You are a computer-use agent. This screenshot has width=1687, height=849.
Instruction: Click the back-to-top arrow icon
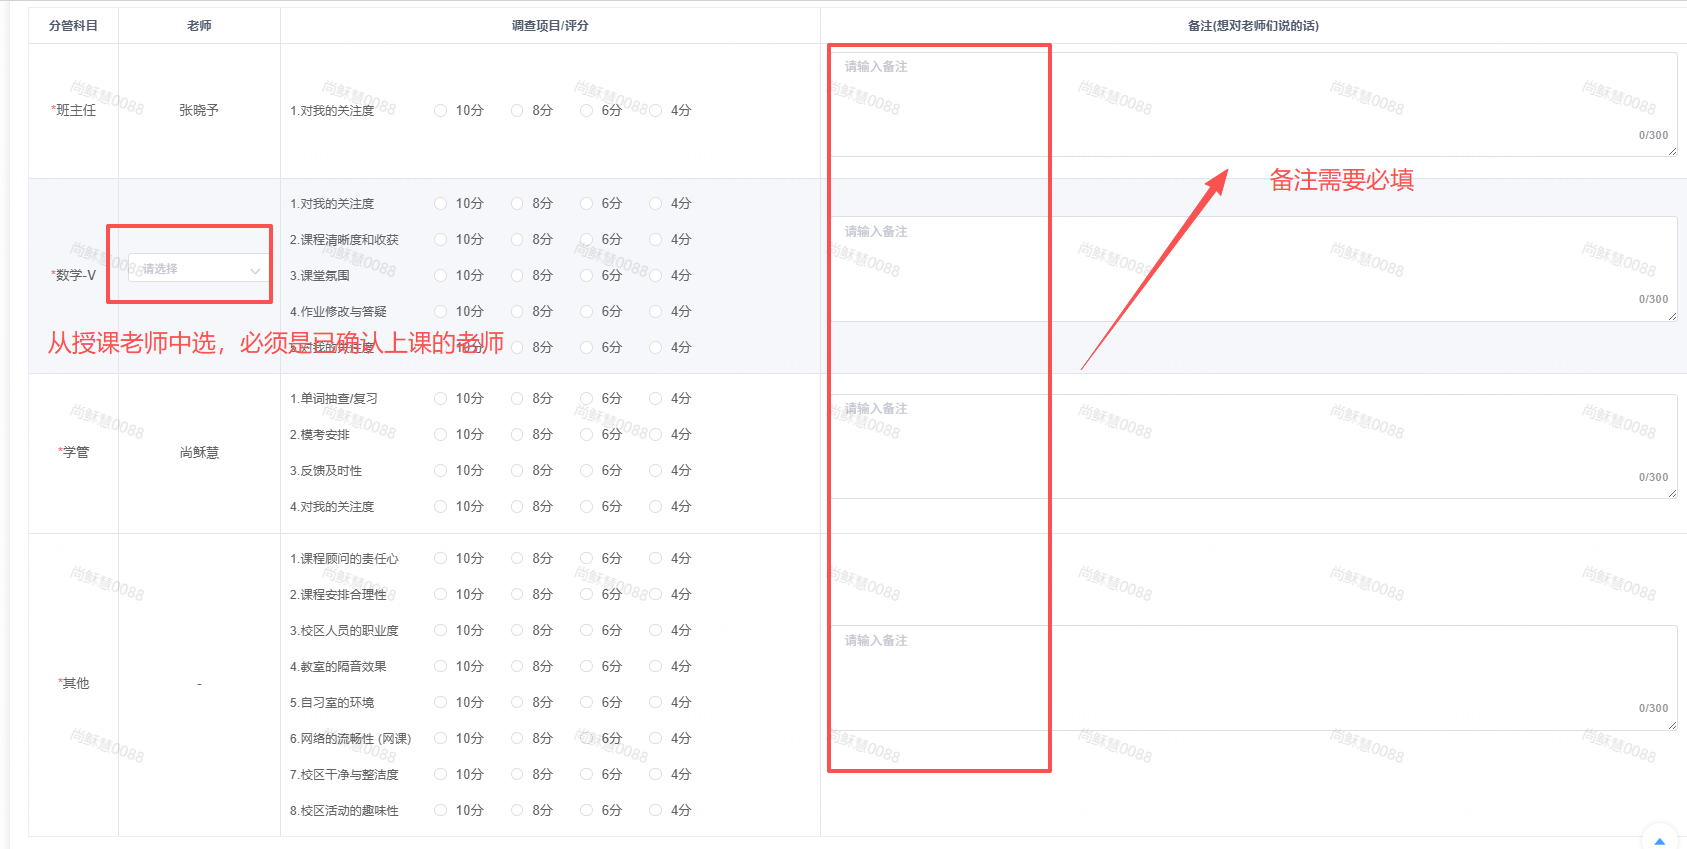(1660, 840)
